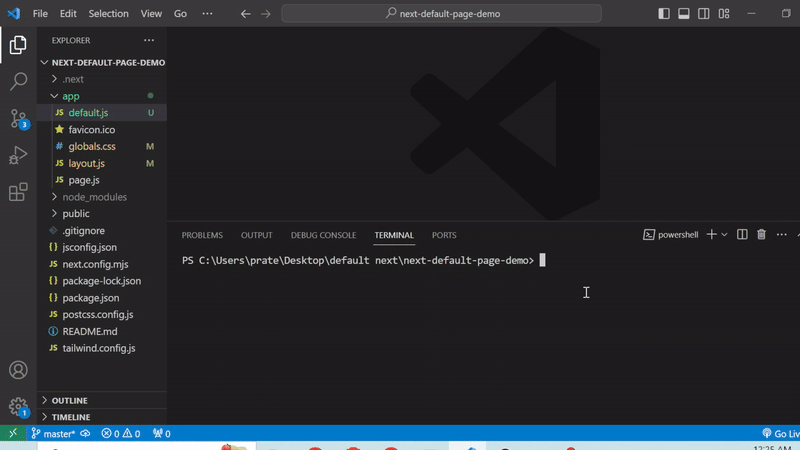Image resolution: width=800 pixels, height=450 pixels.
Task: Open README.md file
Action: [102, 332]
